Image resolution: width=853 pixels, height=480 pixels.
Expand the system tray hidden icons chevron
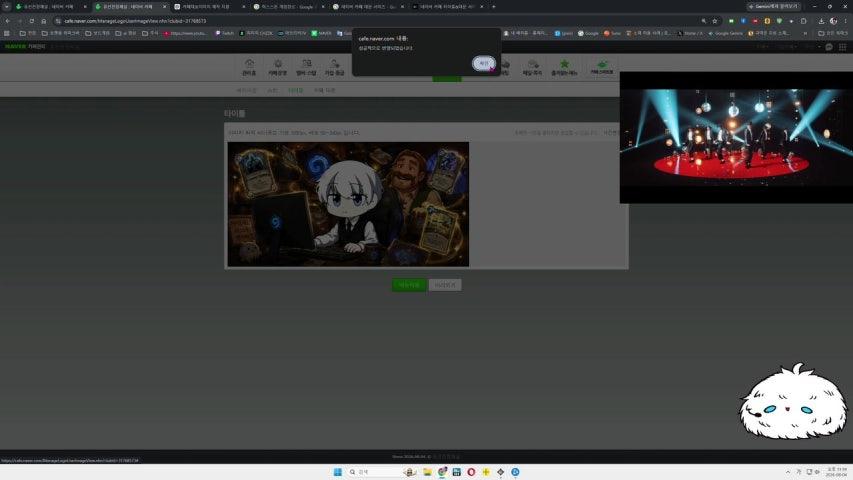point(788,472)
